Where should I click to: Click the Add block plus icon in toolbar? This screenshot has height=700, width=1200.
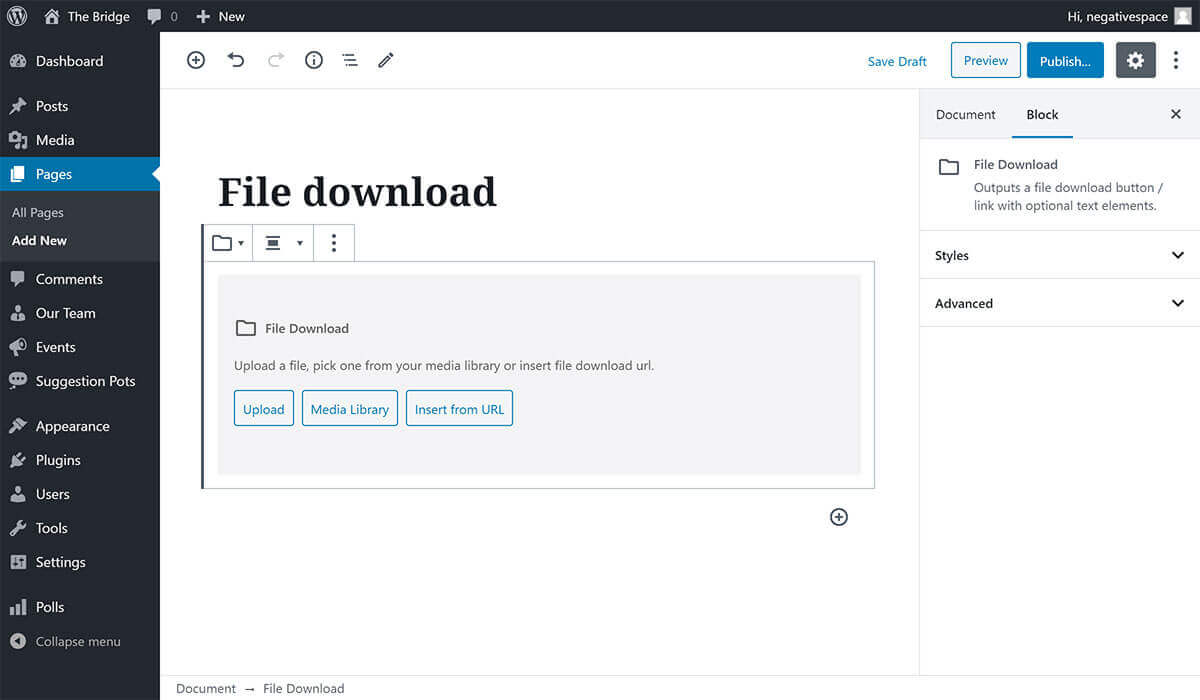pyautogui.click(x=196, y=61)
